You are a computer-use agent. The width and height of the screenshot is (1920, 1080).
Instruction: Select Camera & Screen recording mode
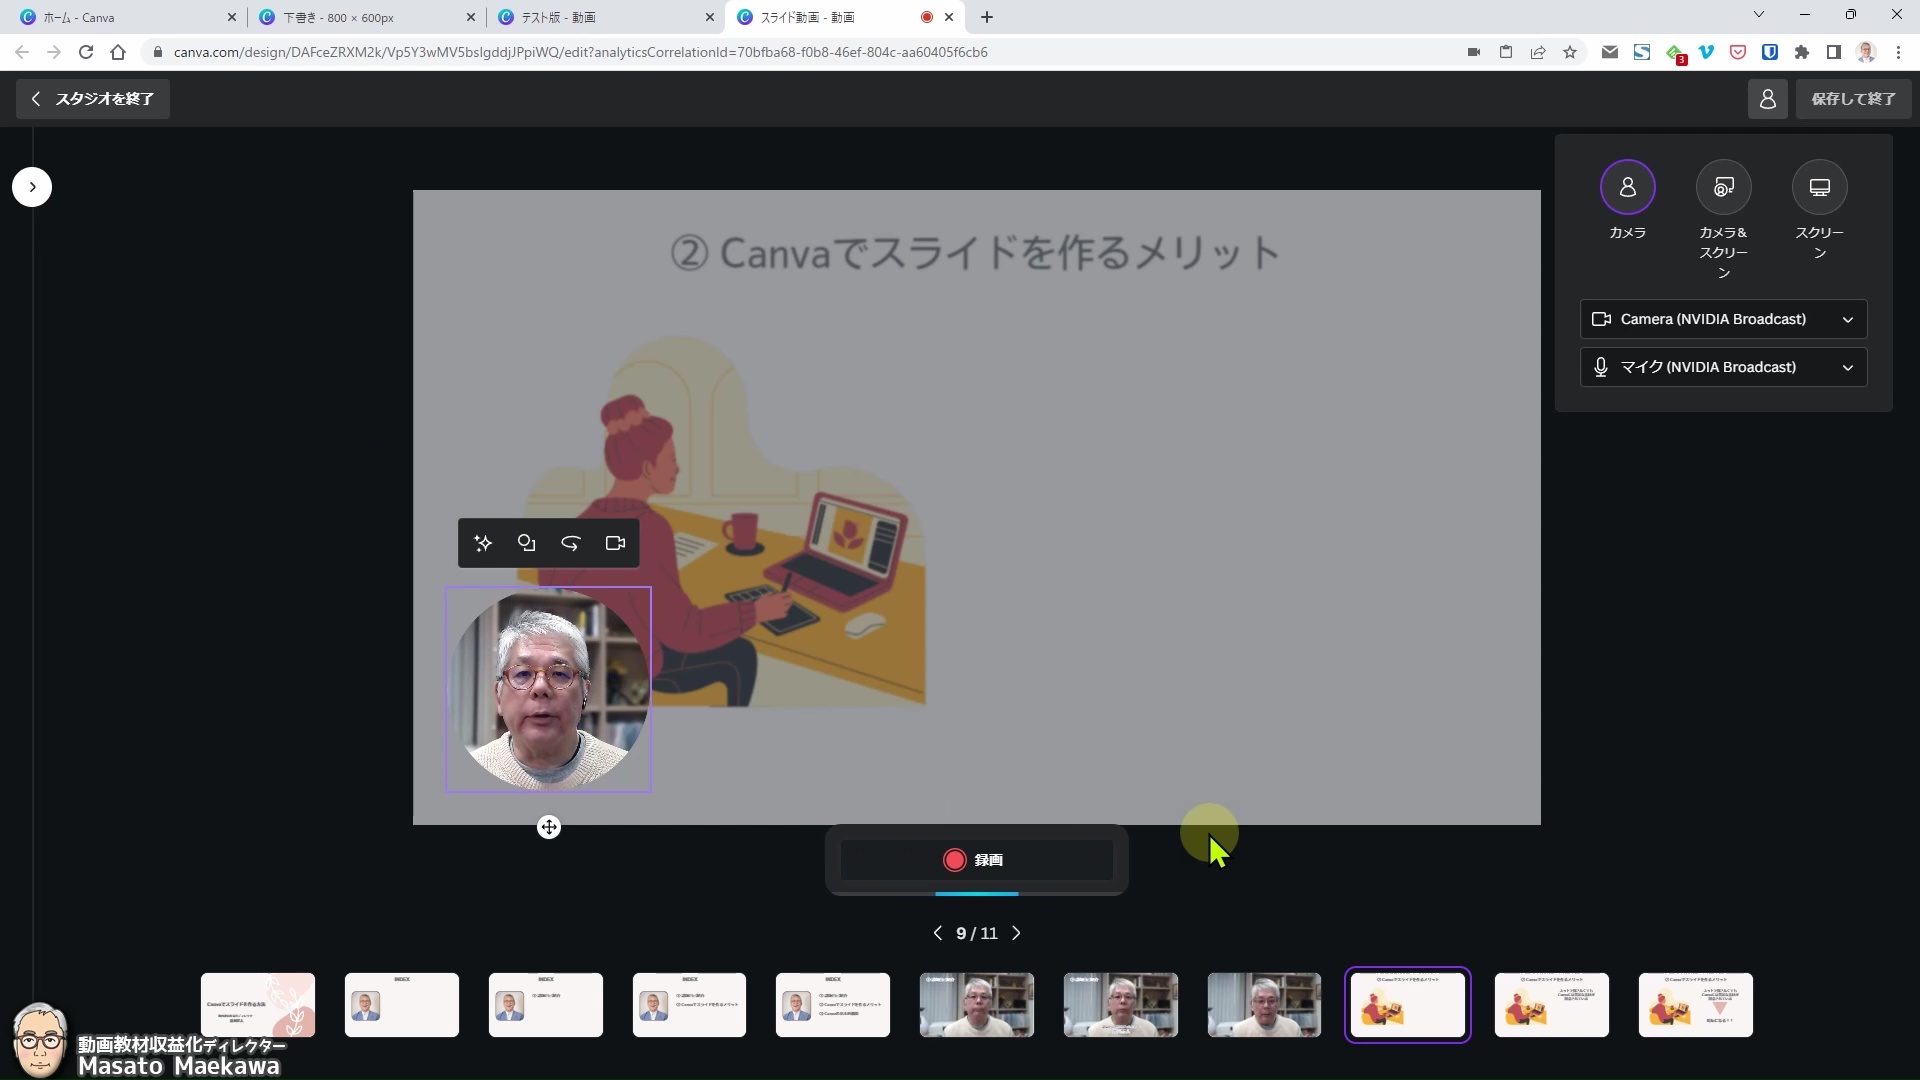click(1723, 188)
